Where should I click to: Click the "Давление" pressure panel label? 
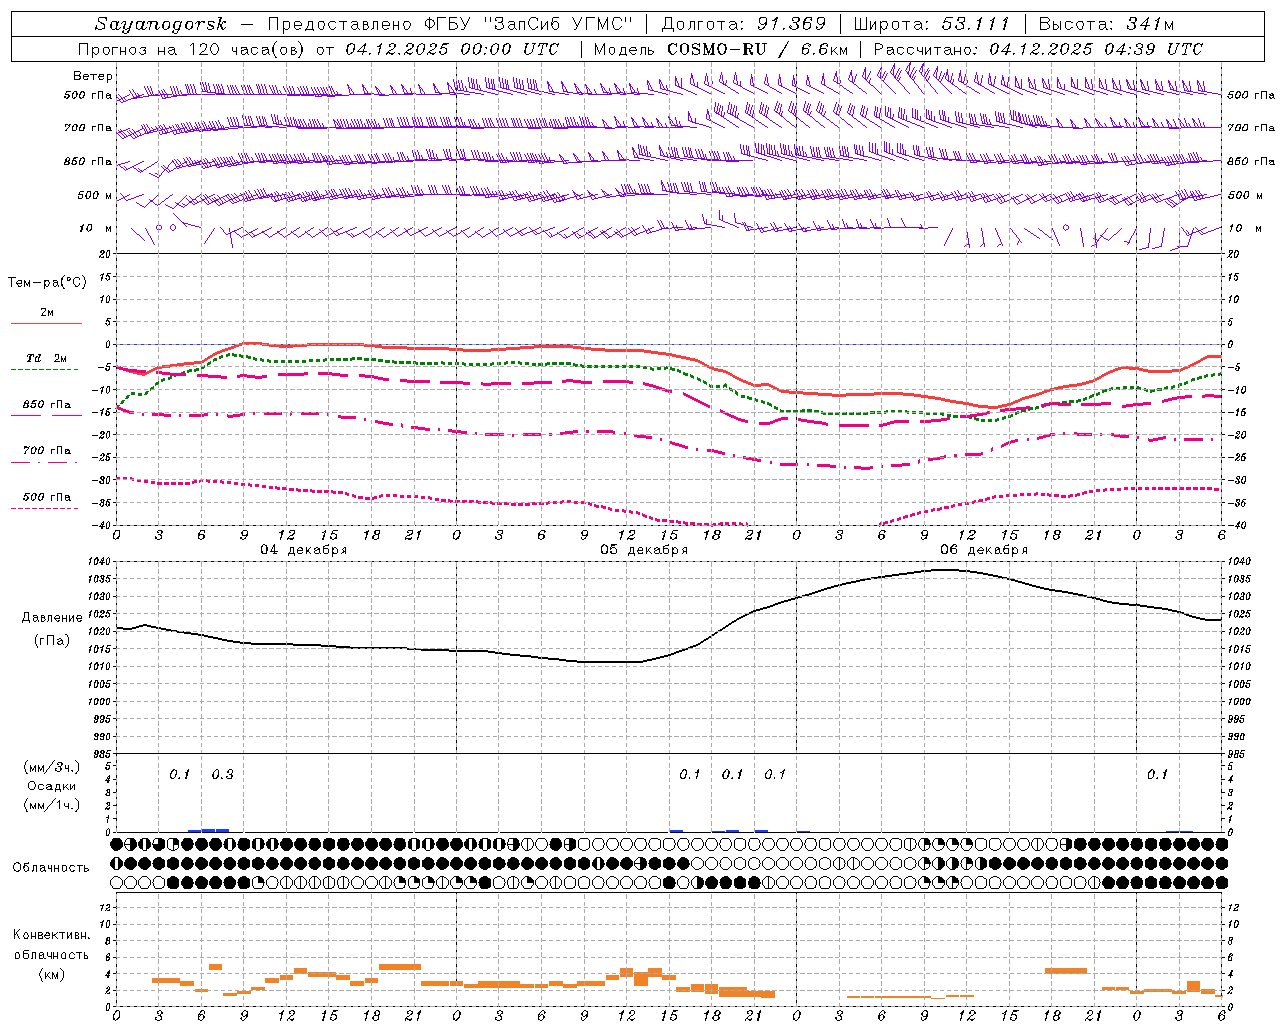(x=52, y=618)
